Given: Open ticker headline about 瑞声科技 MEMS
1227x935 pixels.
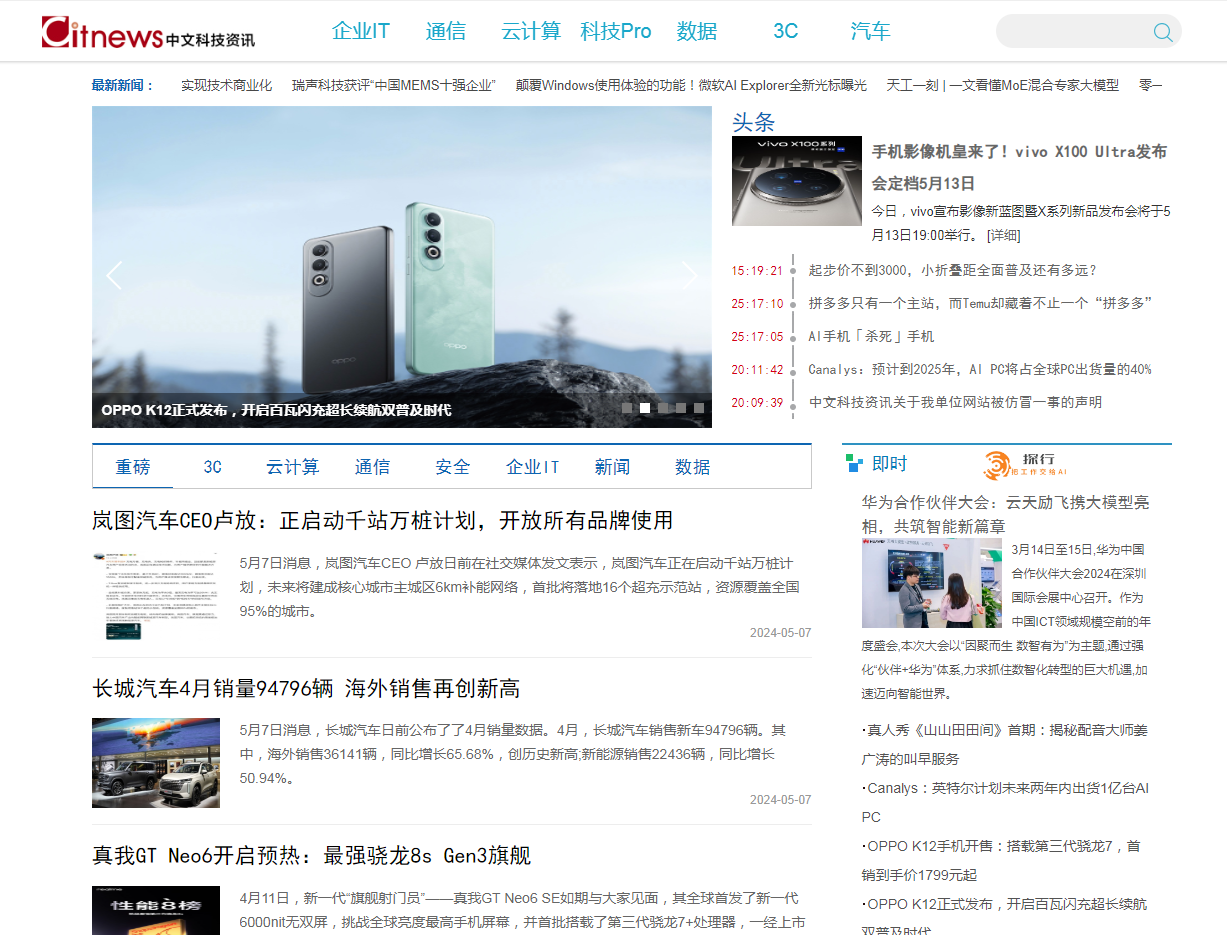Looking at the screenshot, I should 394,86.
